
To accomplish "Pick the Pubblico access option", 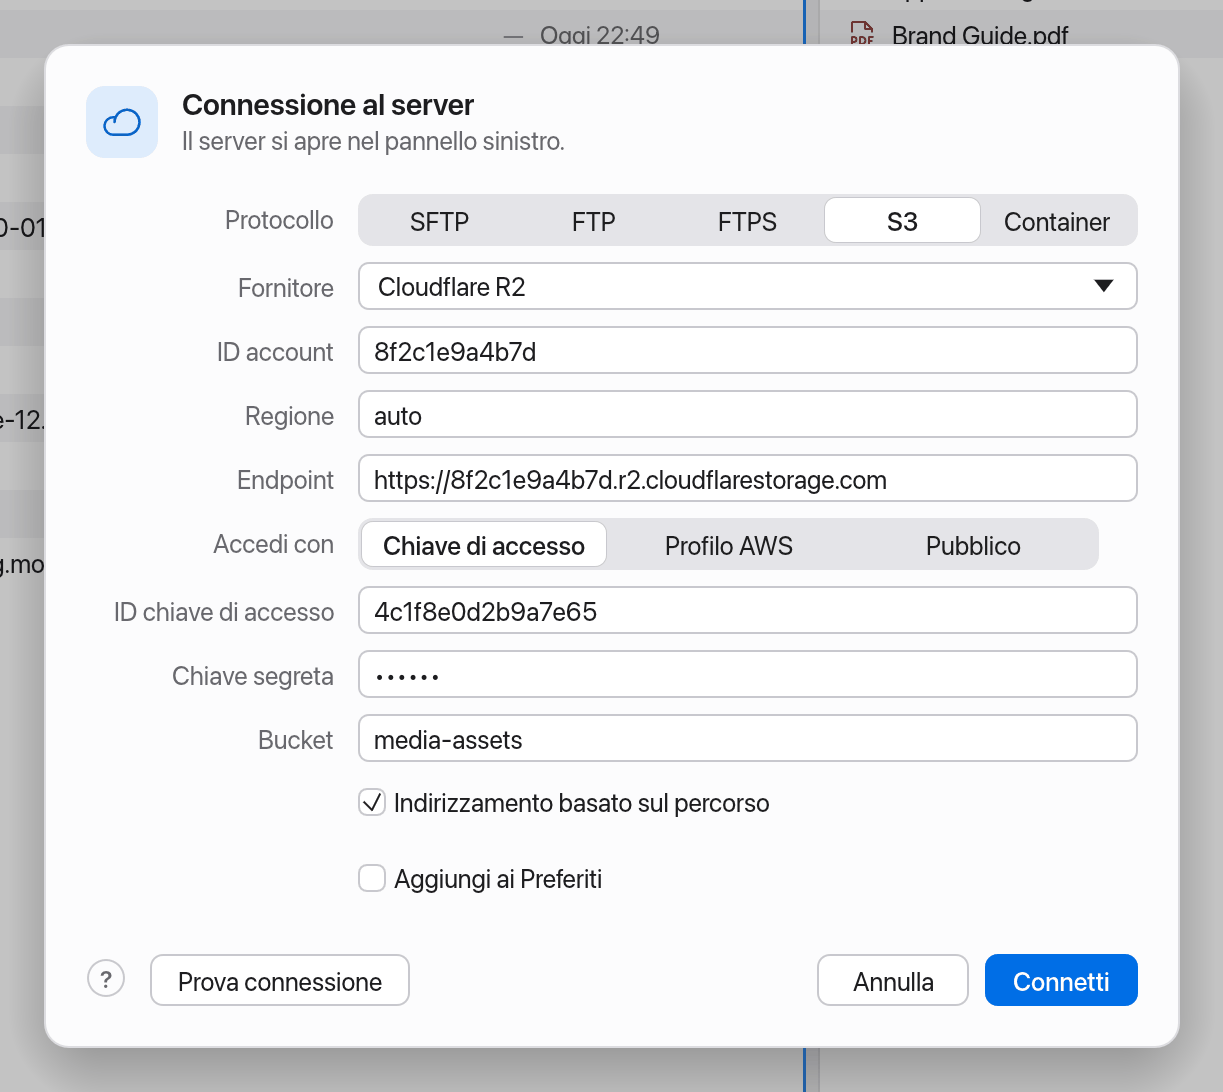I will coord(973,545).
